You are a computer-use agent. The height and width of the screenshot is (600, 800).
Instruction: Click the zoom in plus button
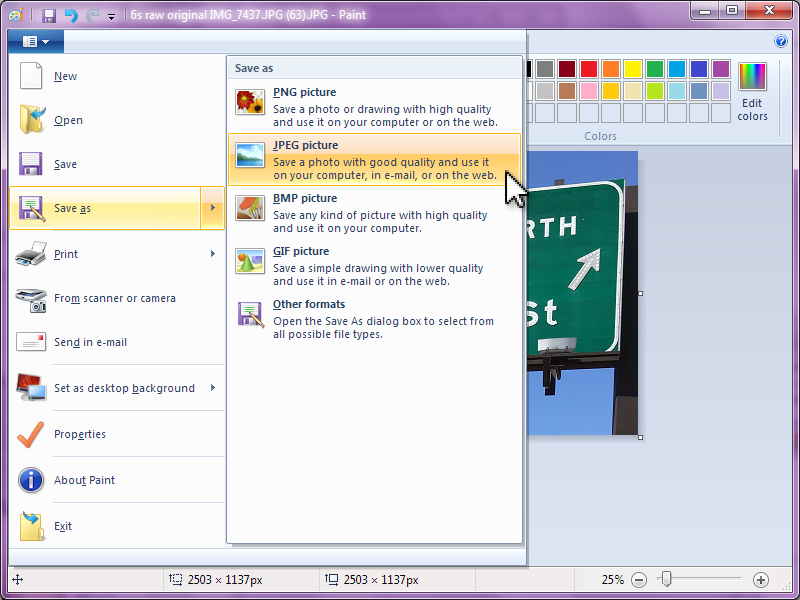(x=761, y=580)
